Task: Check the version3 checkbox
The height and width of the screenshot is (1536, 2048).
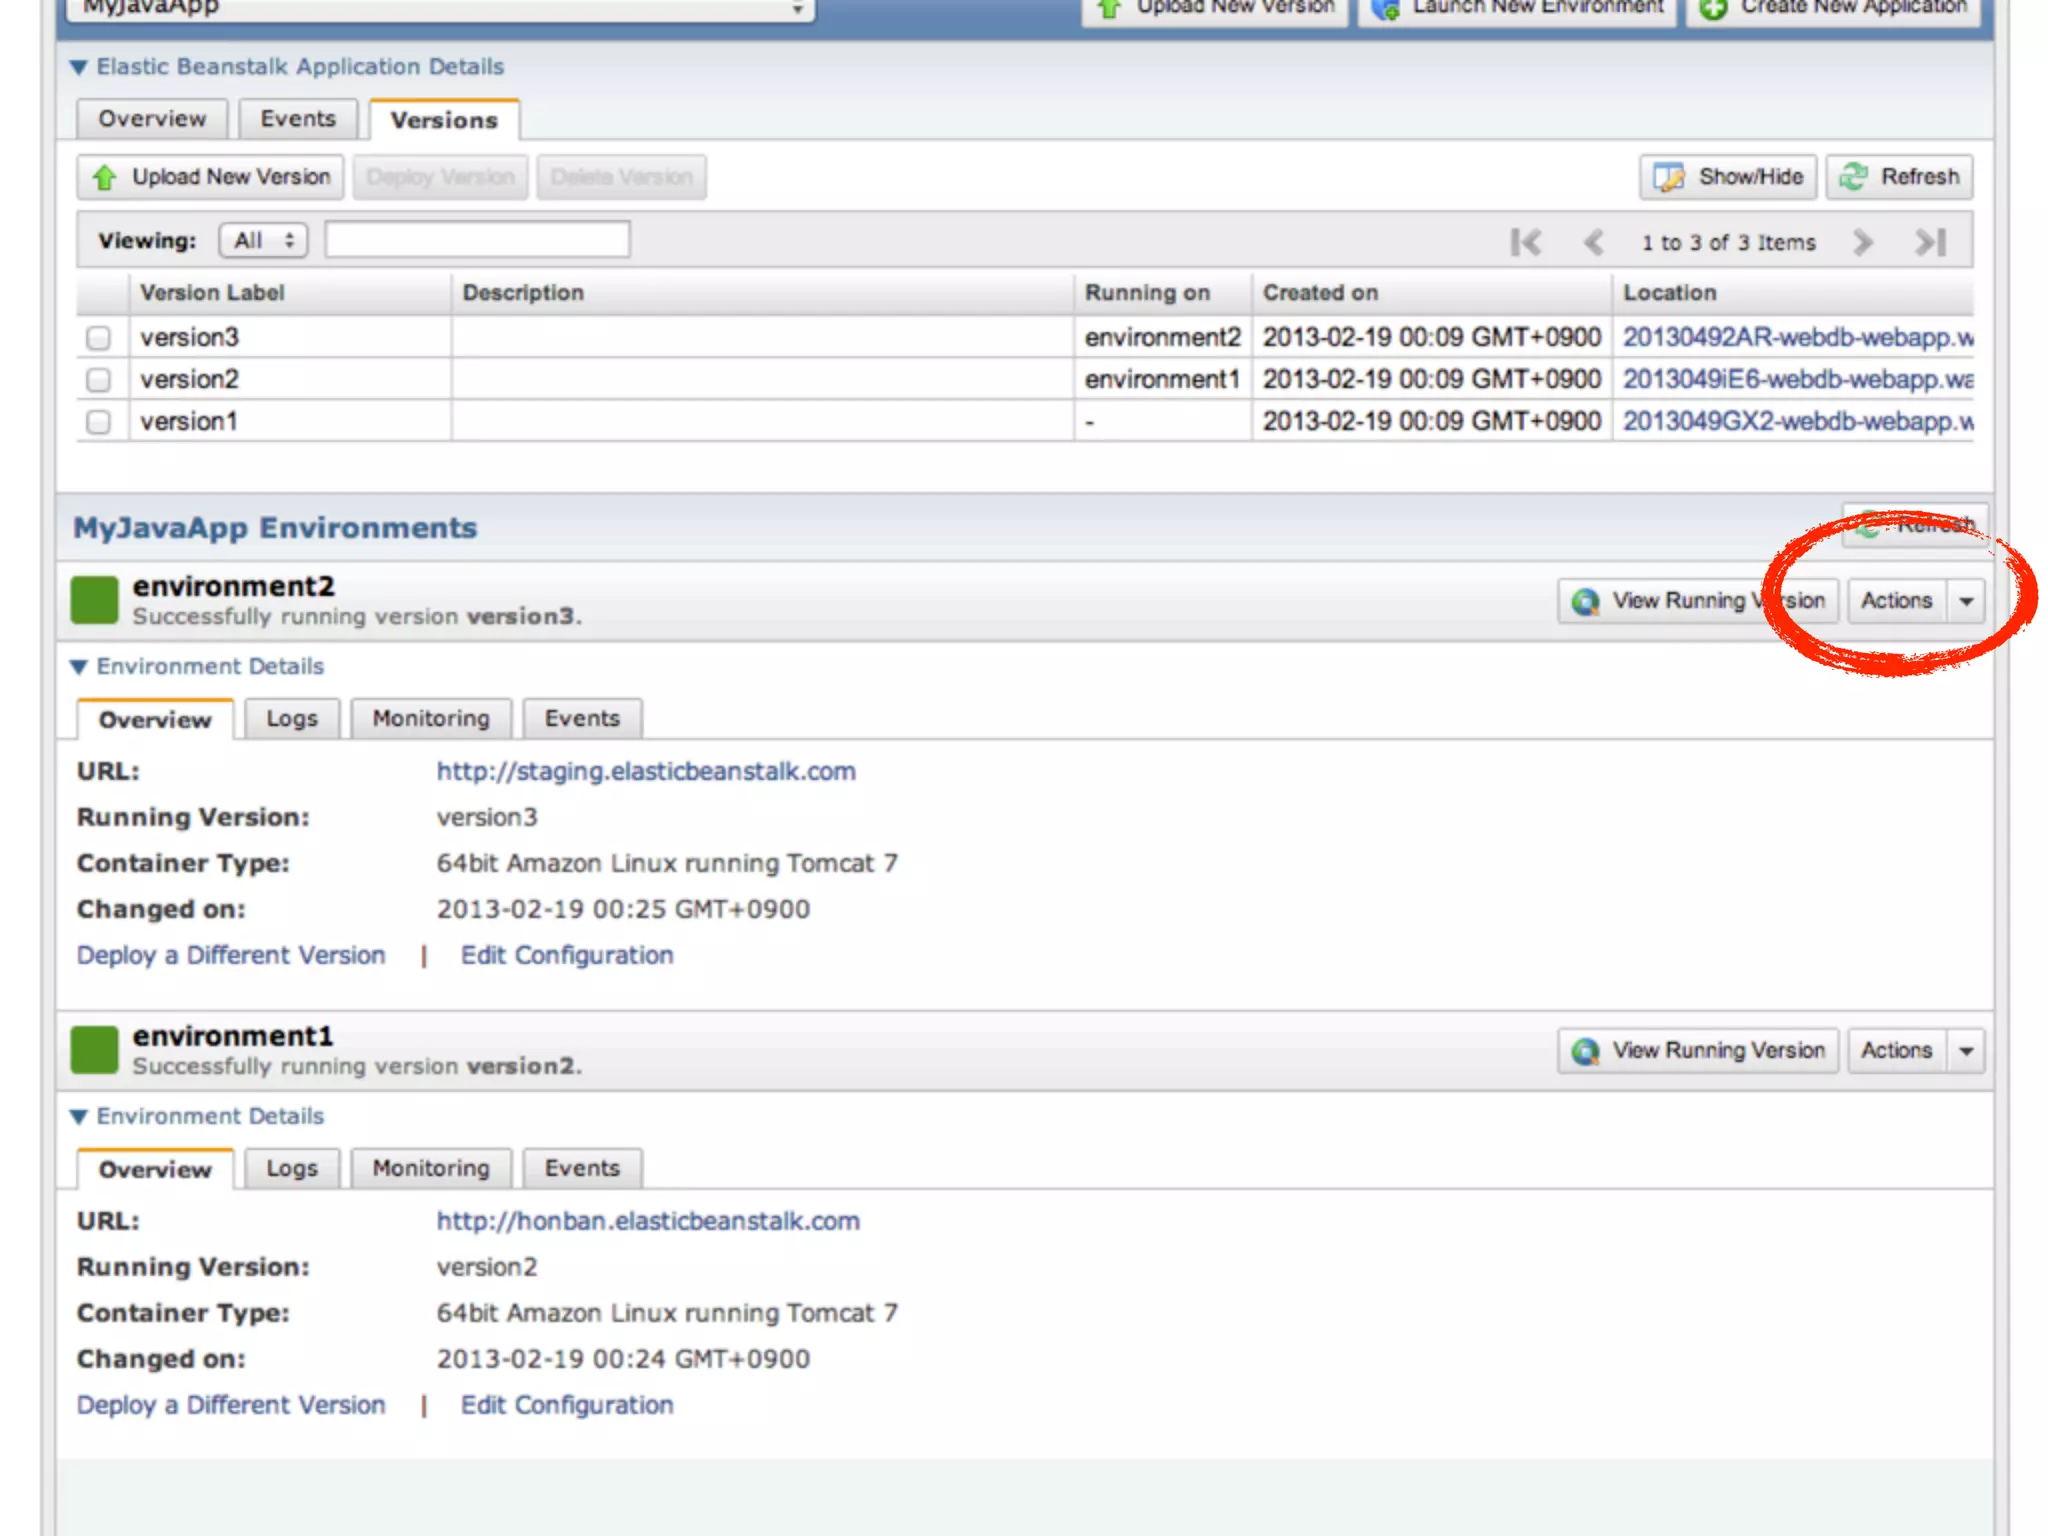Action: click(98, 338)
